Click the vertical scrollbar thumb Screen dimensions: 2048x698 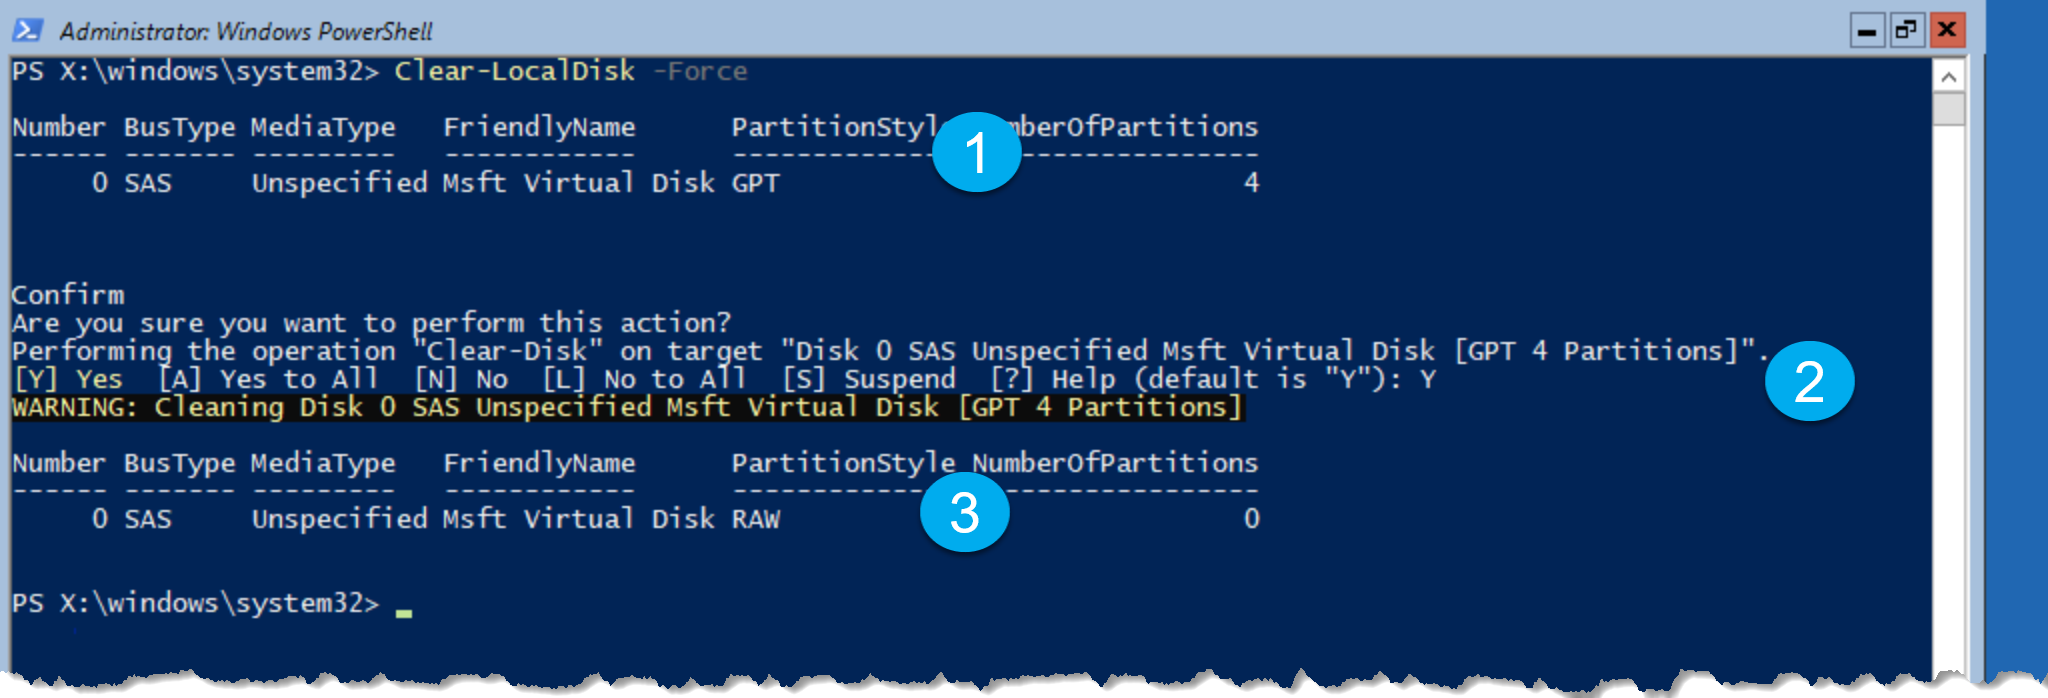click(1948, 109)
